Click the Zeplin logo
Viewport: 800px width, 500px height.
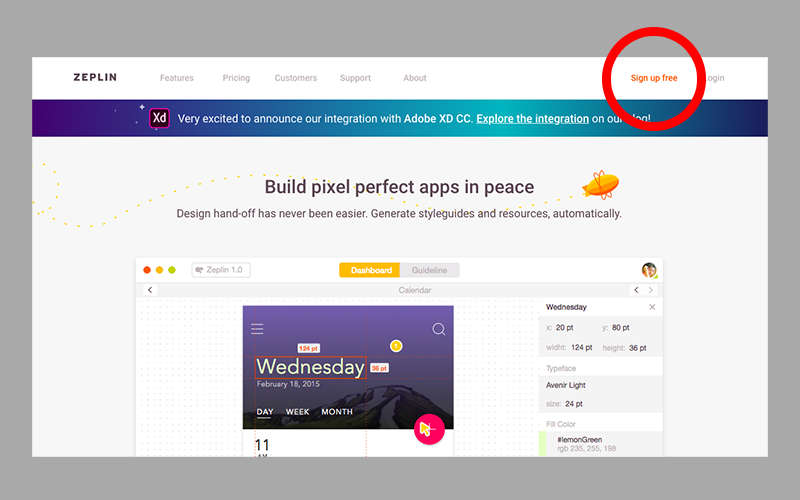(94, 78)
